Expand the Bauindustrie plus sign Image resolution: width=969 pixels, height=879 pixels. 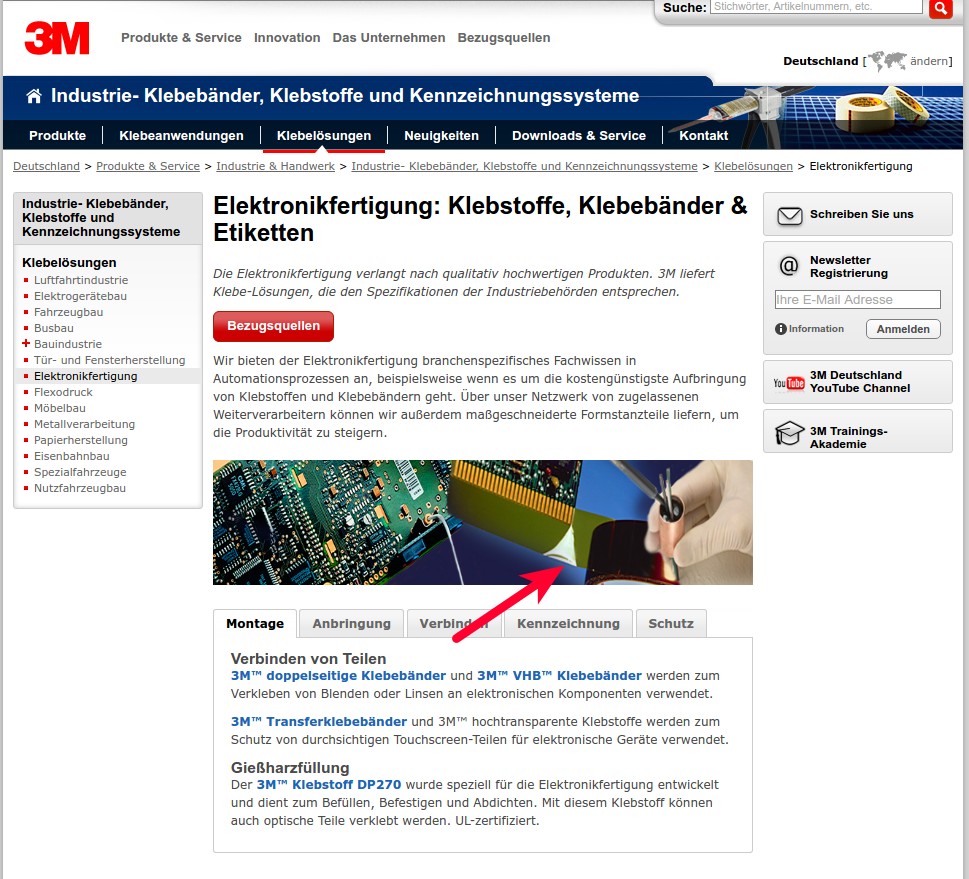(26, 343)
